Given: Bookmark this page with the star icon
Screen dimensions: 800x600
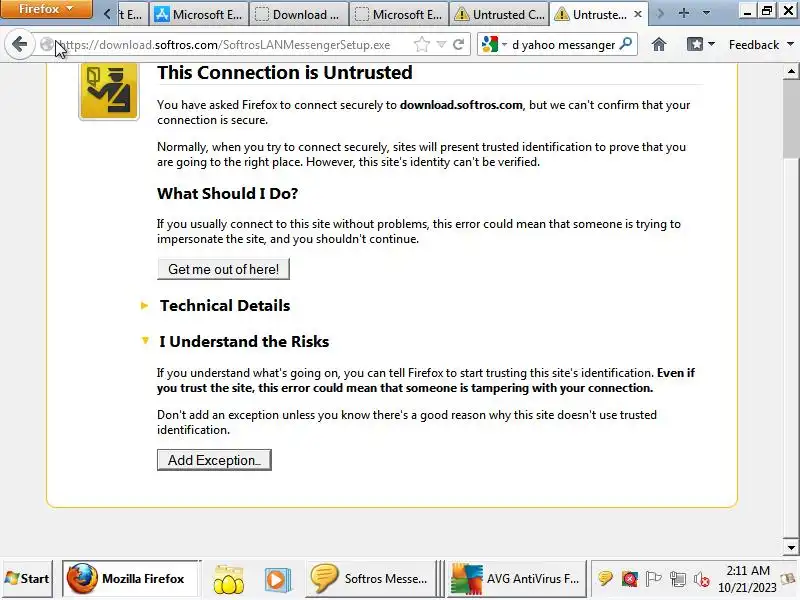Looking at the screenshot, I should click(x=422, y=45).
